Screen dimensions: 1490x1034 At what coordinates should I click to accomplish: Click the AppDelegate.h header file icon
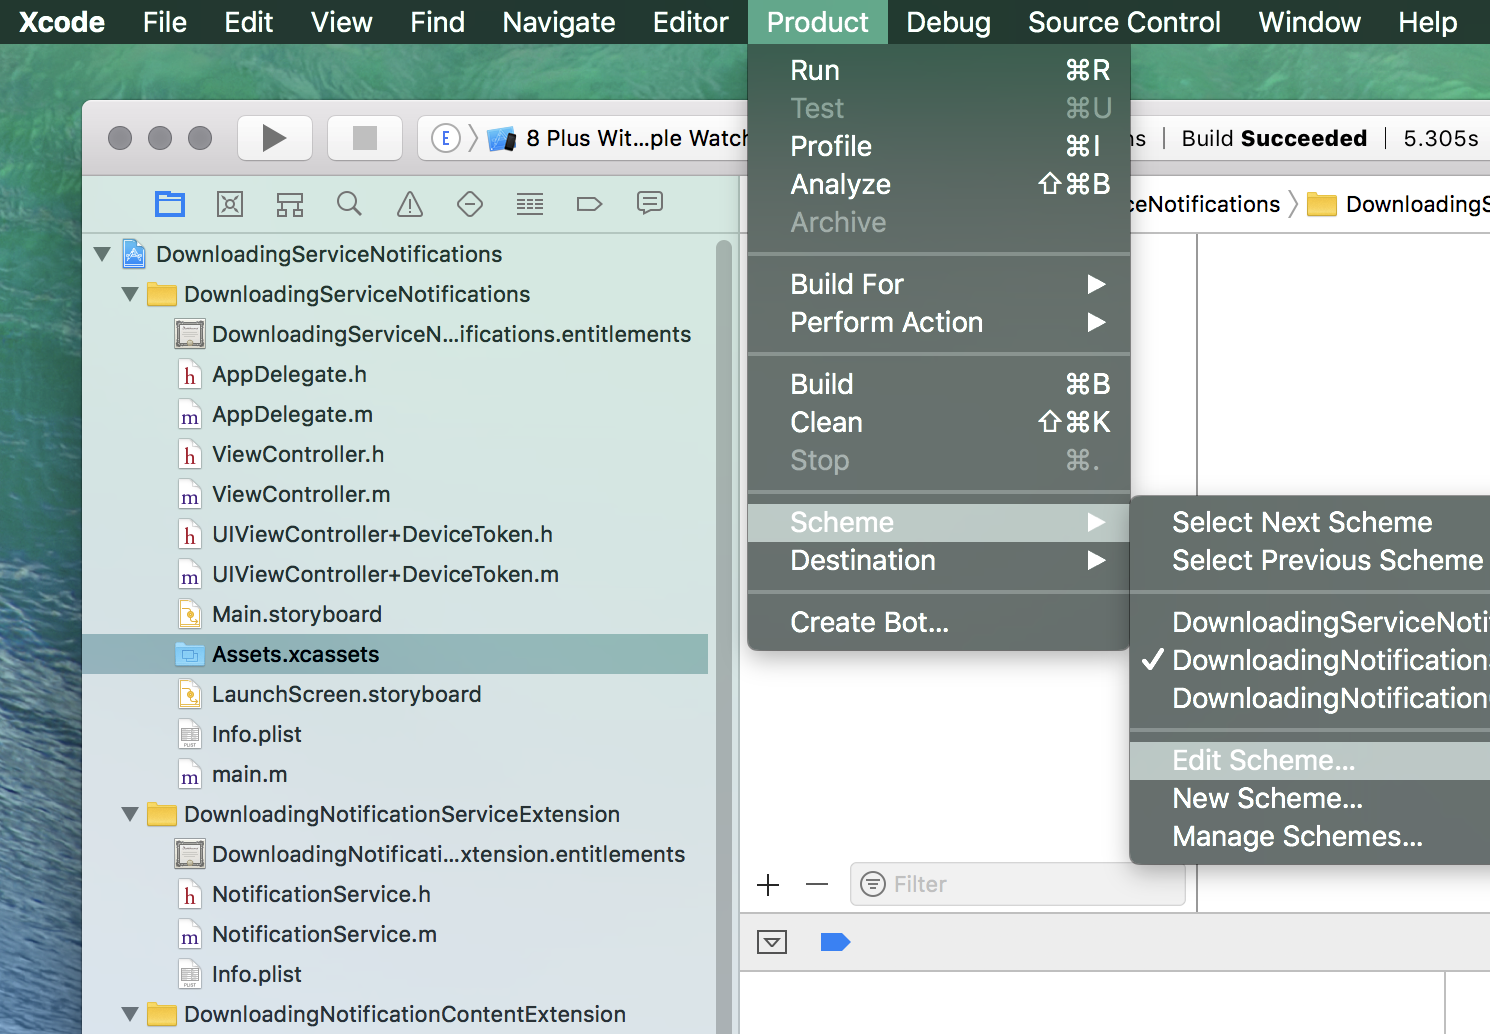(190, 375)
